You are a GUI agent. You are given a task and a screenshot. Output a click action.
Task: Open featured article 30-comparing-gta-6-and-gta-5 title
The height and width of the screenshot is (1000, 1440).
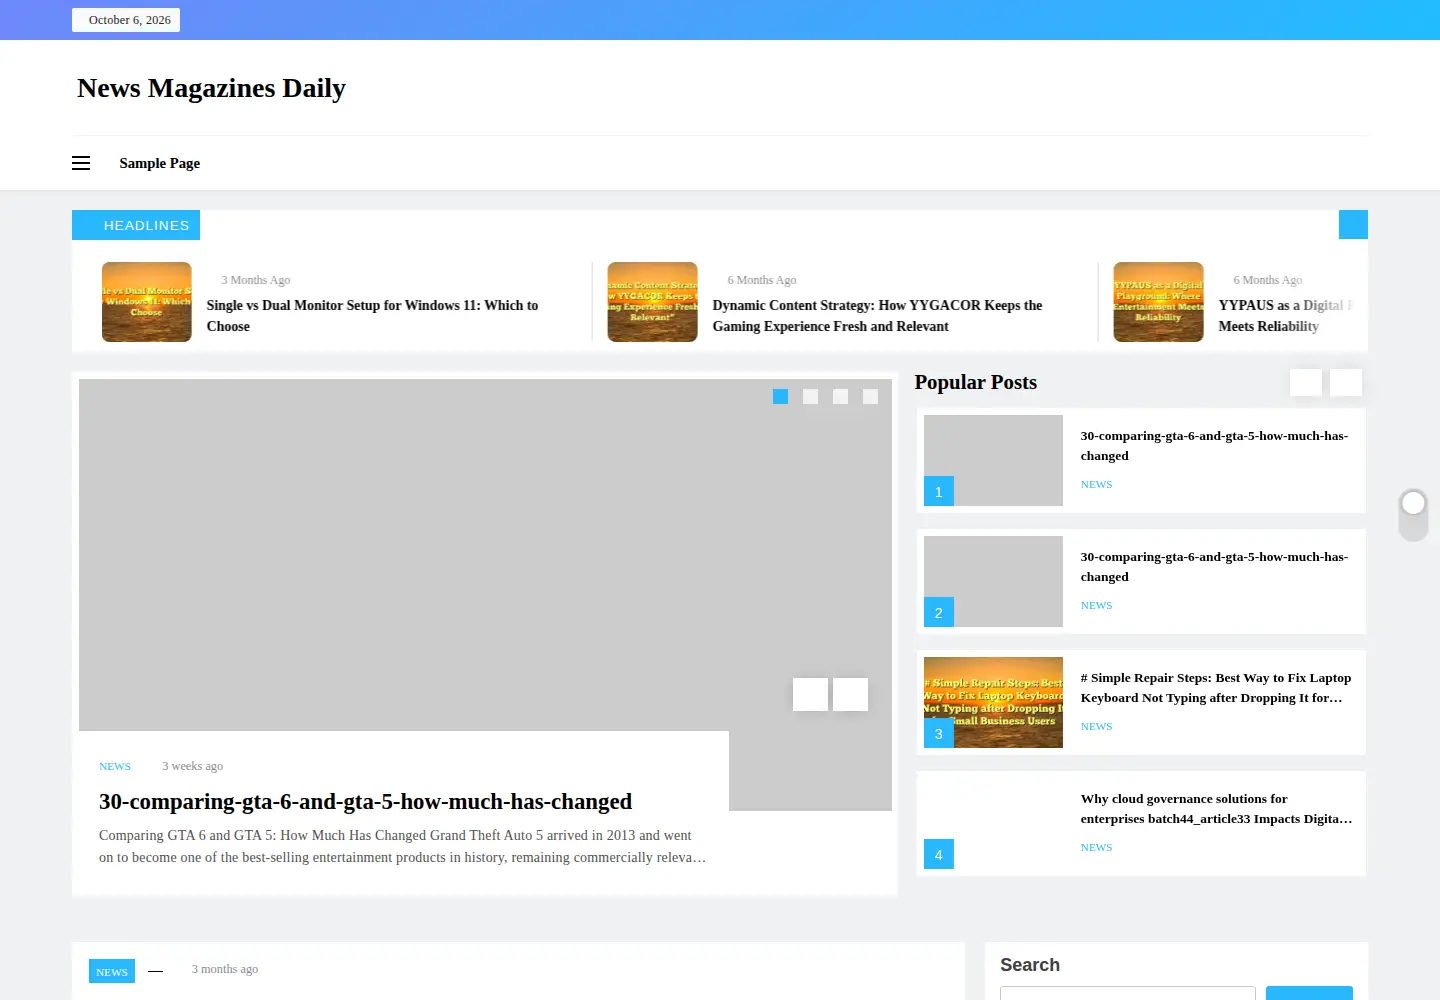[365, 802]
